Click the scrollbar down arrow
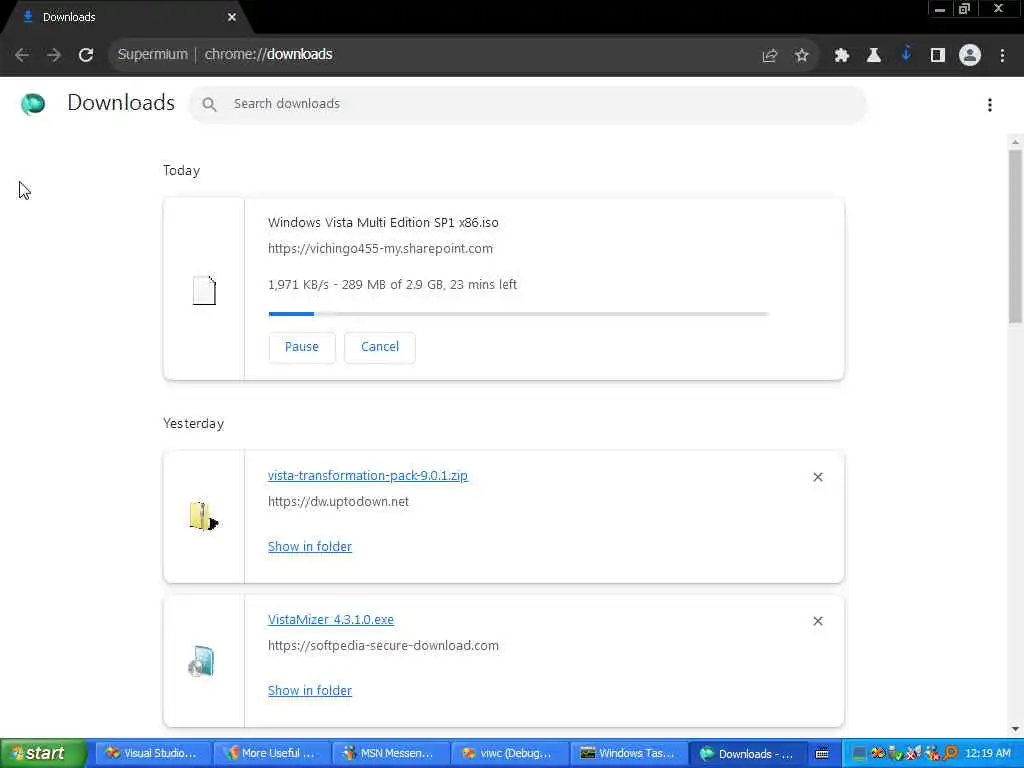Viewport: 1024px width, 768px height. point(1015,729)
